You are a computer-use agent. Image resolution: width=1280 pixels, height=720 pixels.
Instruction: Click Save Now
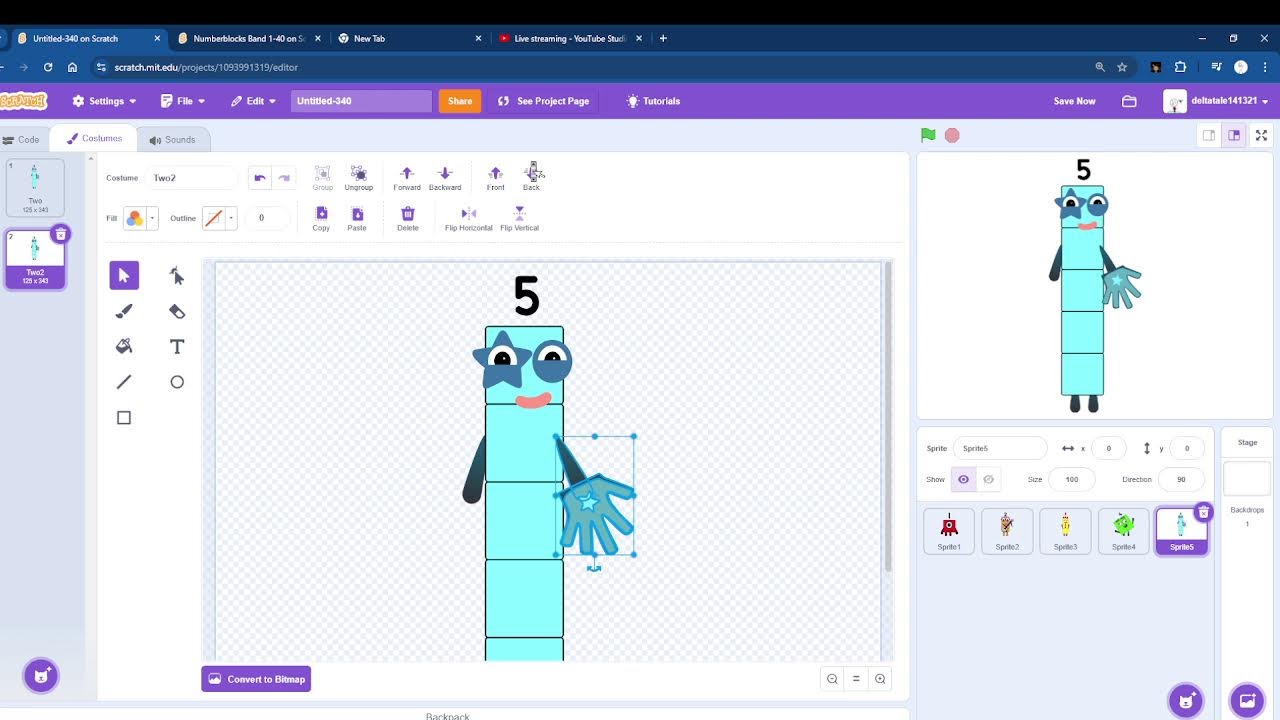tap(1074, 101)
